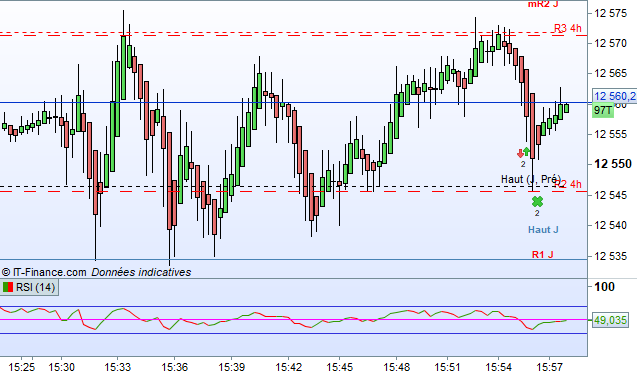Image resolution: width=637 pixels, height=374 pixels.
Task: Click the 15:25 time axis label
Action: [21, 367]
